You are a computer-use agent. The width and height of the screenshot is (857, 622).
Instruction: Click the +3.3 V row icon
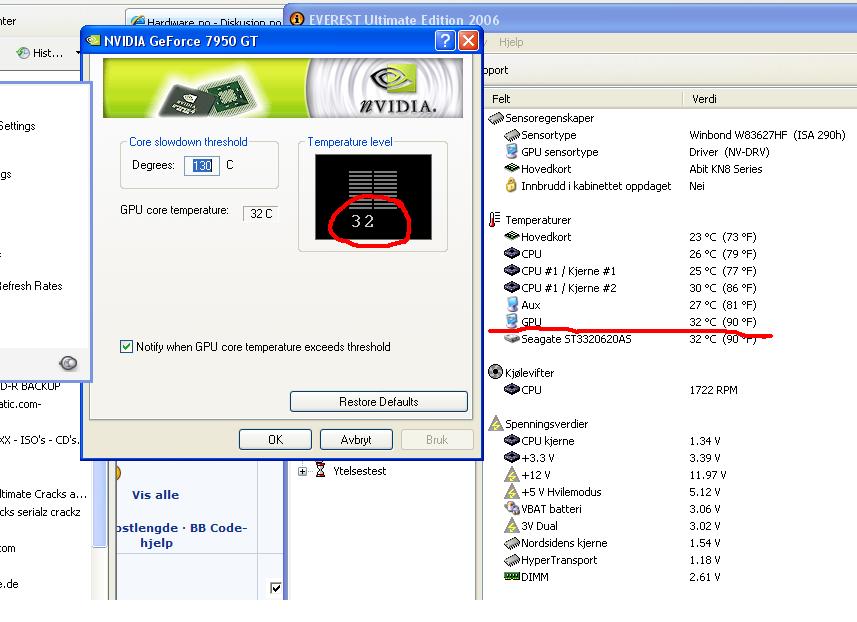pyautogui.click(x=512, y=457)
